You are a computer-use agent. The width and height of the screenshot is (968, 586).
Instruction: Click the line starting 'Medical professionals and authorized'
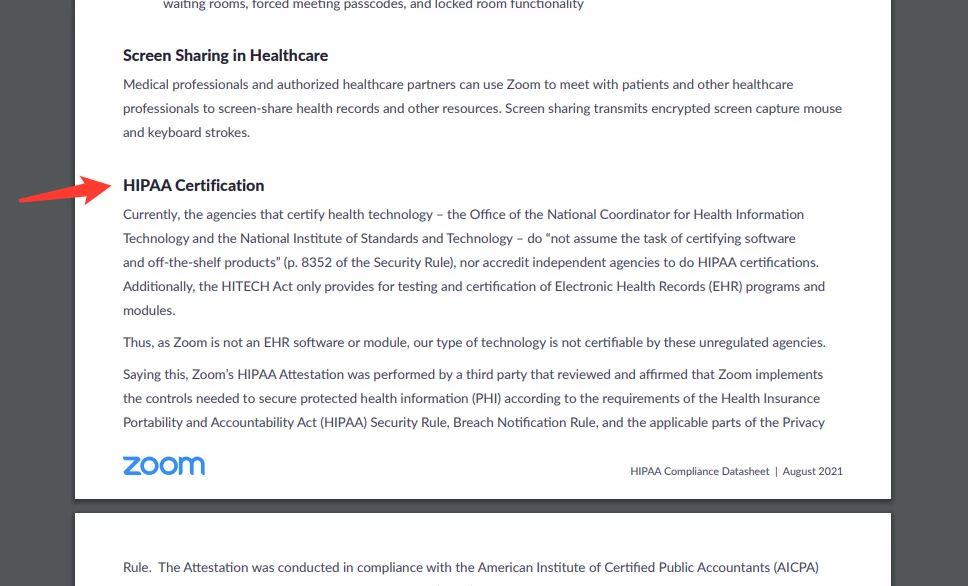[x=458, y=85]
